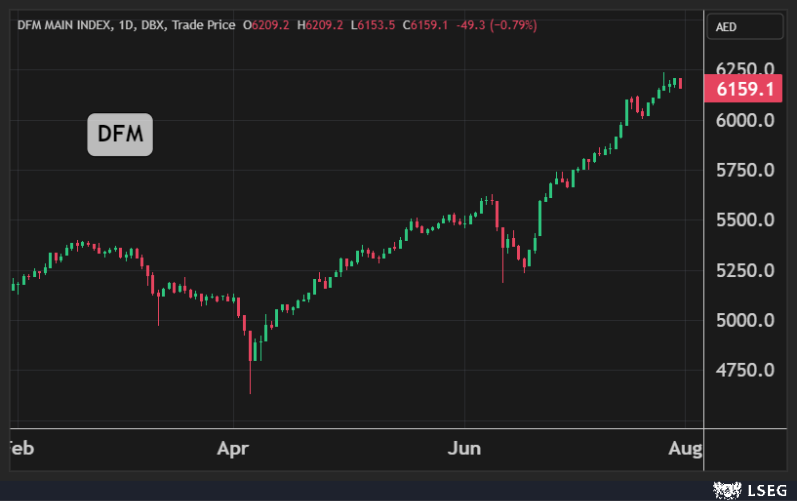Select the red 6159.1 current price label
797x501 pixels.
tap(745, 90)
